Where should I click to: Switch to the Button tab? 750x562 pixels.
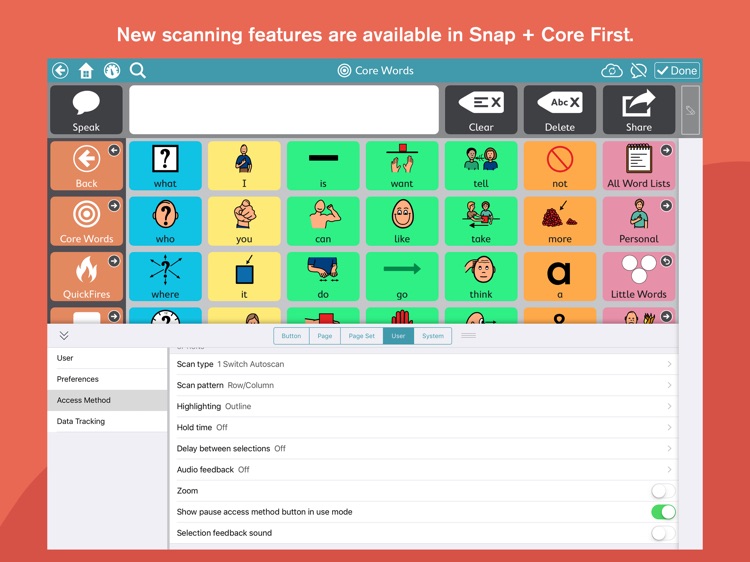tap(291, 336)
